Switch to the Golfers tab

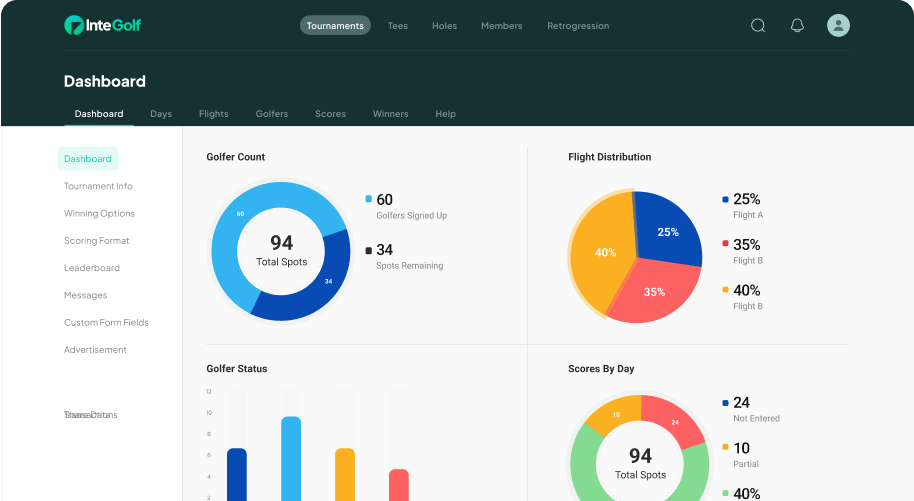(272, 114)
